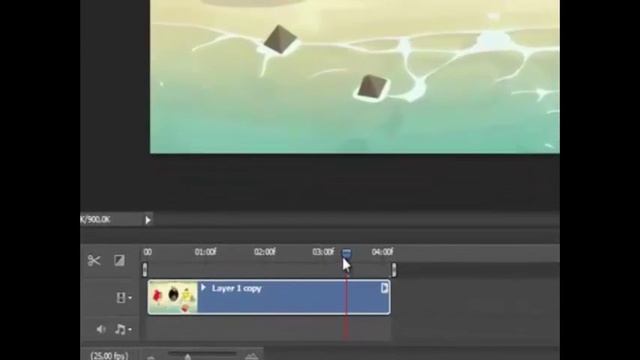The image size is (640, 360).
Task: Mute the audio with the speaker icon
Action: click(101, 329)
